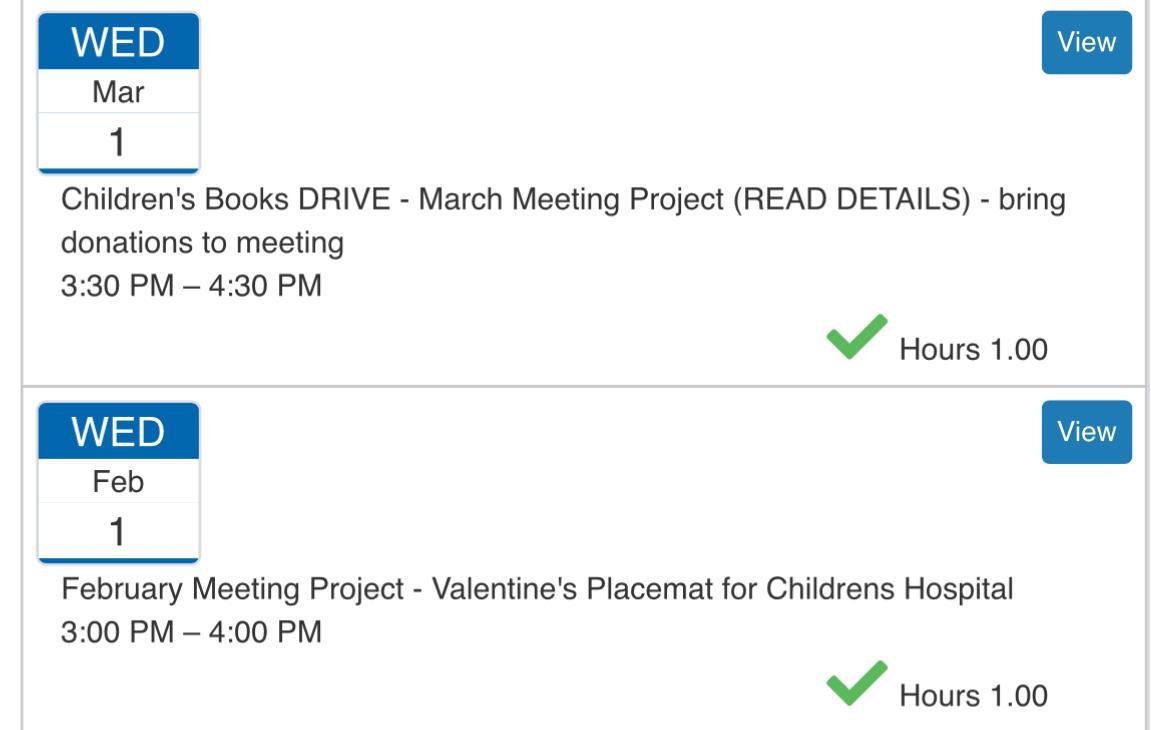
Task: Click the "Mar" month label
Action: click(x=118, y=93)
